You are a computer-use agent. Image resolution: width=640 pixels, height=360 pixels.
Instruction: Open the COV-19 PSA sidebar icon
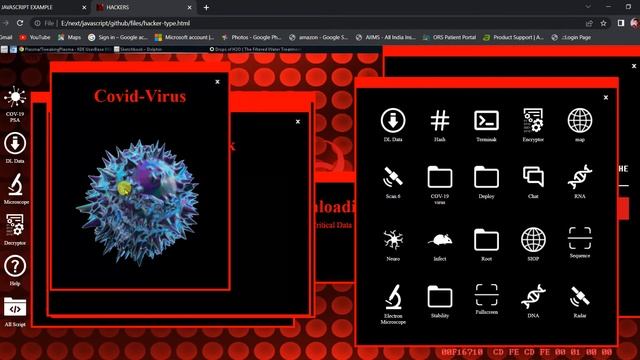[15, 104]
